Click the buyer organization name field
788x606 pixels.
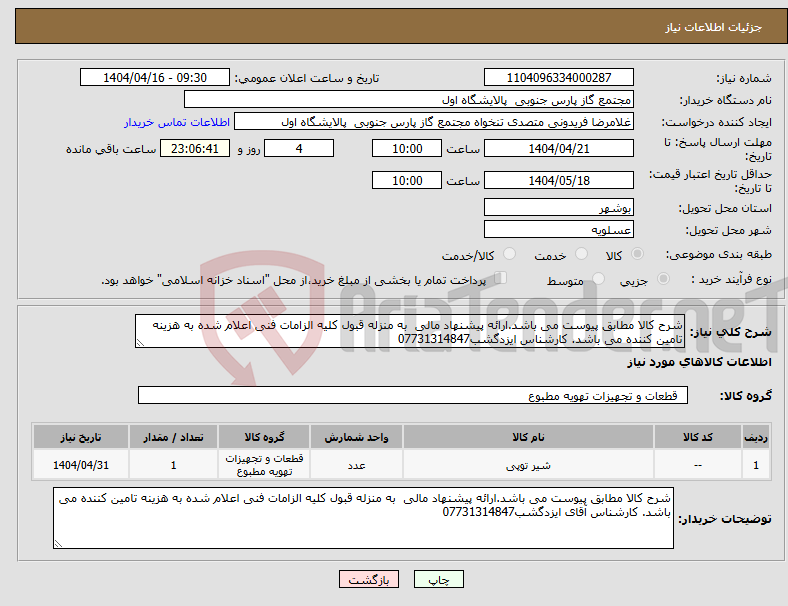click(409, 100)
